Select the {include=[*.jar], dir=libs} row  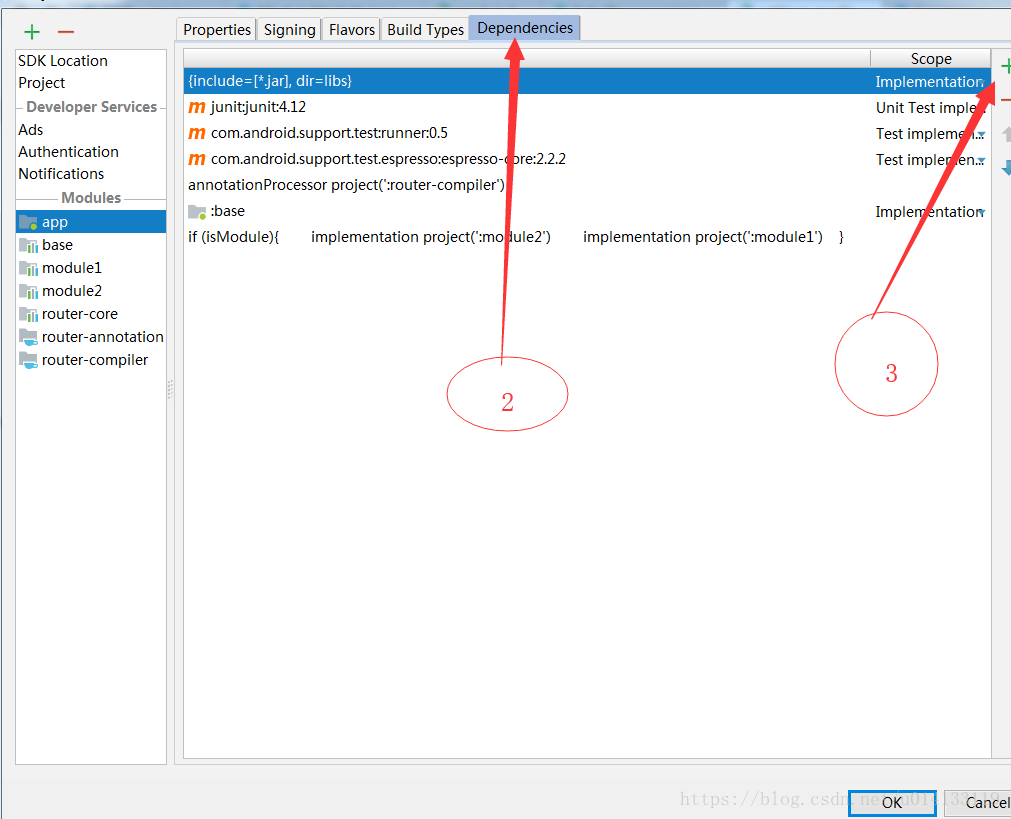(x=587, y=81)
